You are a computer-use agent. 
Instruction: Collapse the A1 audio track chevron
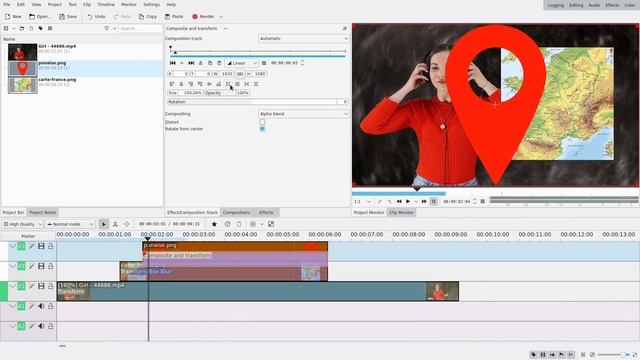[x=12, y=306]
